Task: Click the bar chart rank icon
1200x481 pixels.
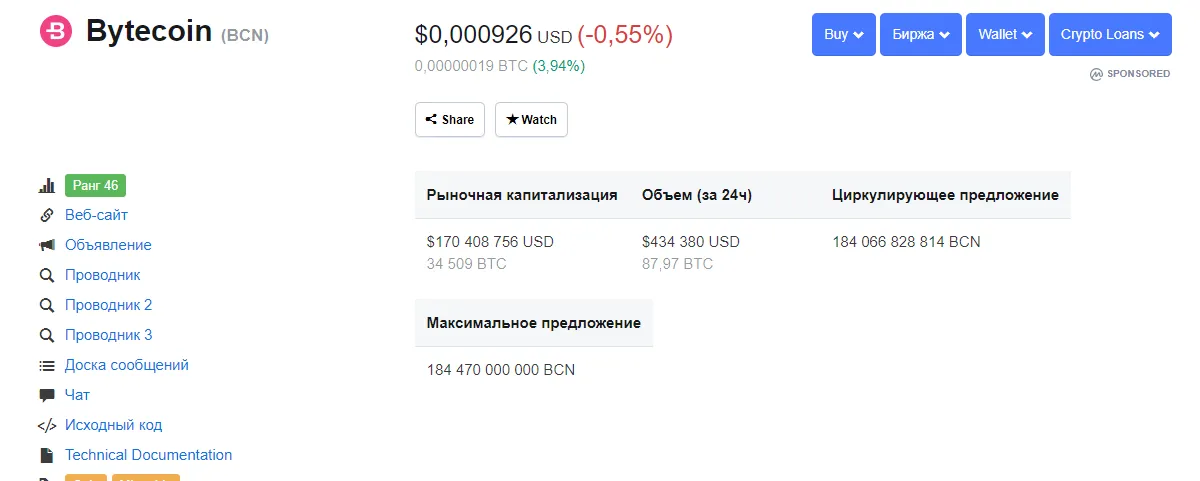Action: (x=46, y=185)
